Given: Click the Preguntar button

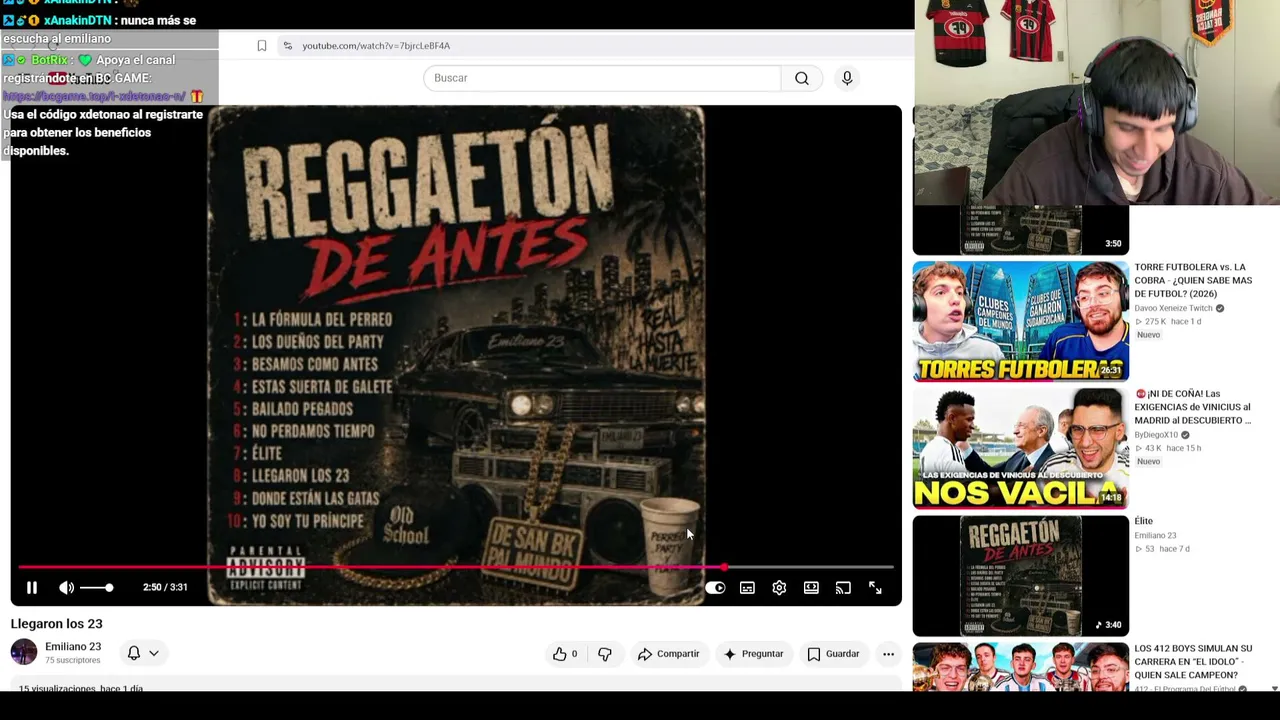Looking at the screenshot, I should point(753,654).
